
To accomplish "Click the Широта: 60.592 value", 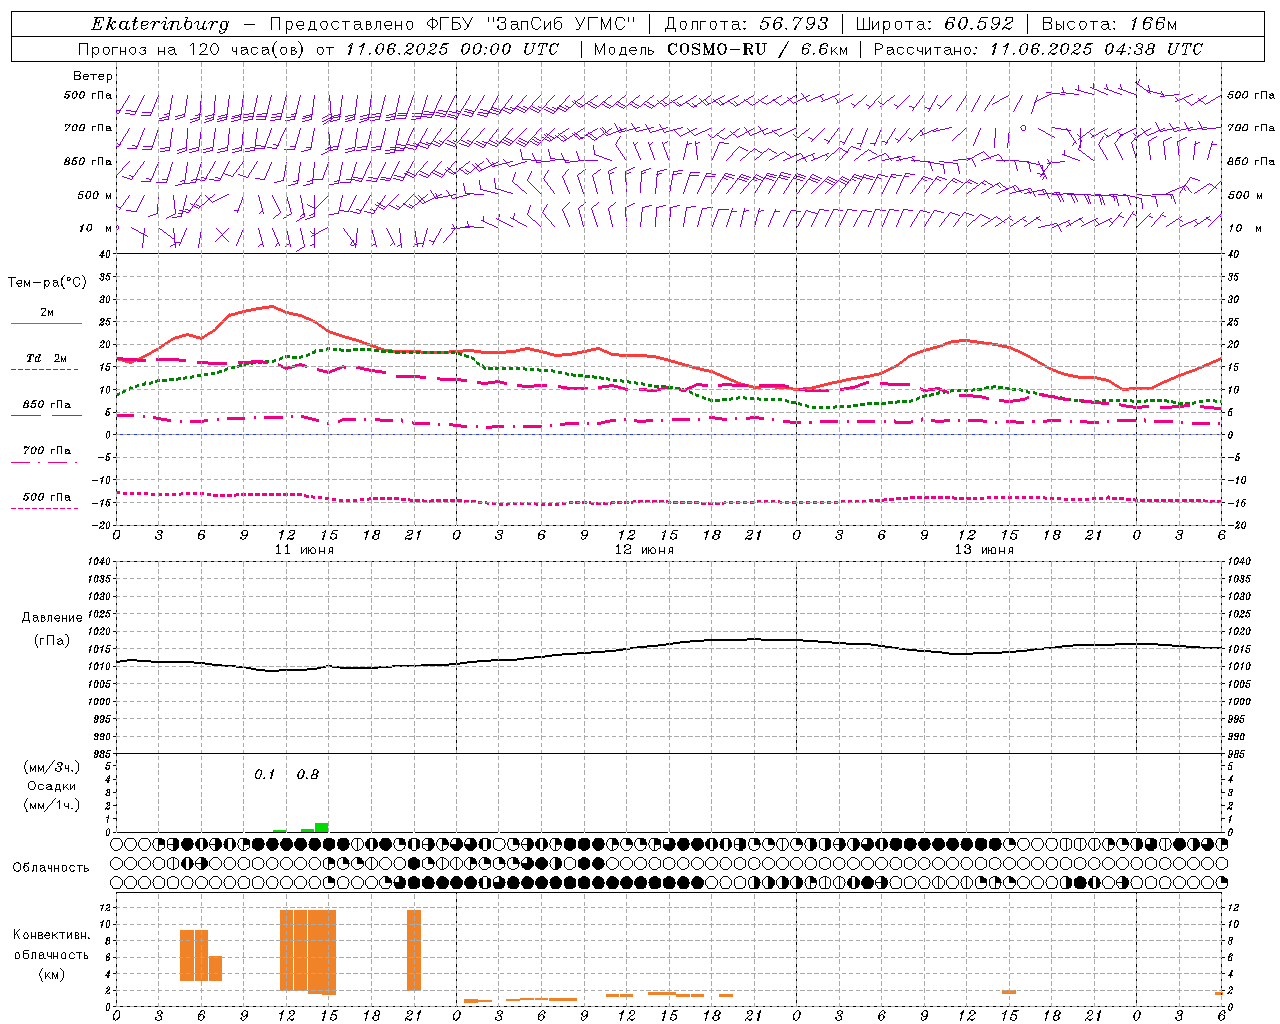I will [934, 24].
